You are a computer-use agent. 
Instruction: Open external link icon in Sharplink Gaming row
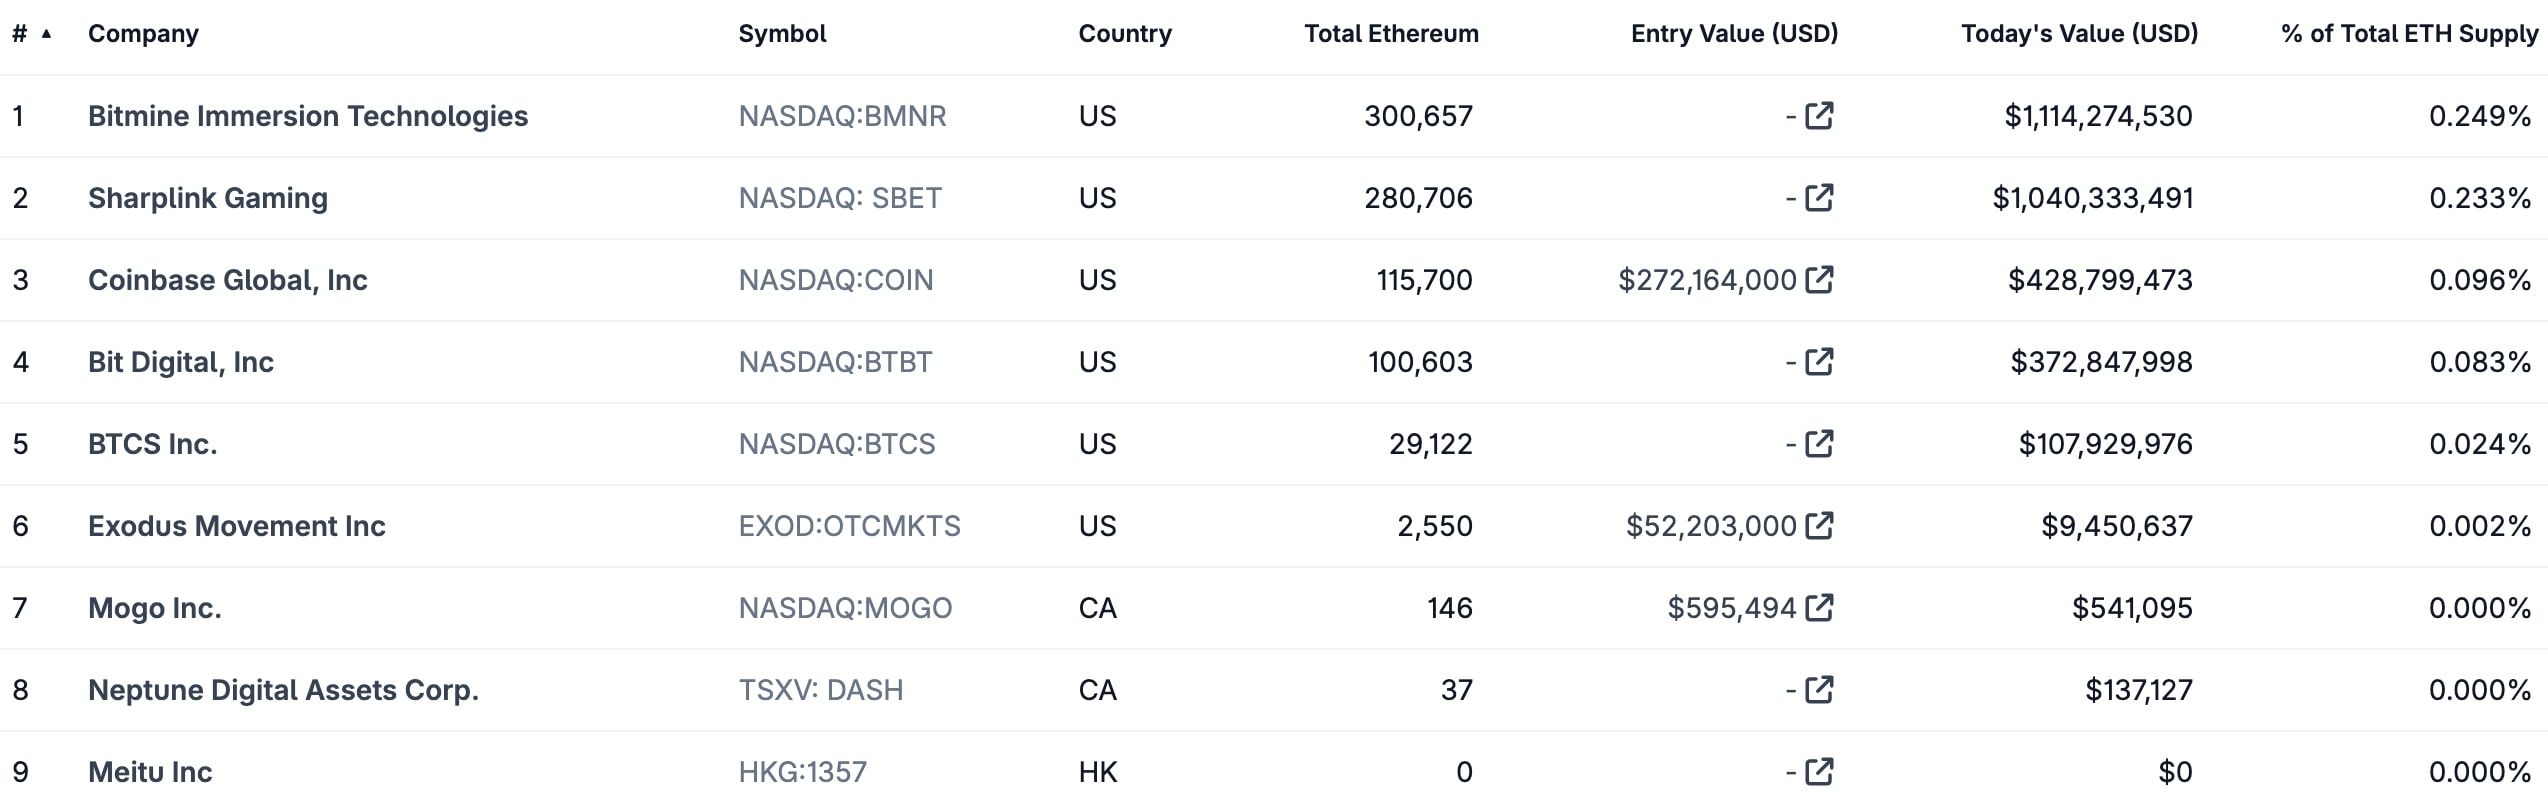tap(1819, 198)
